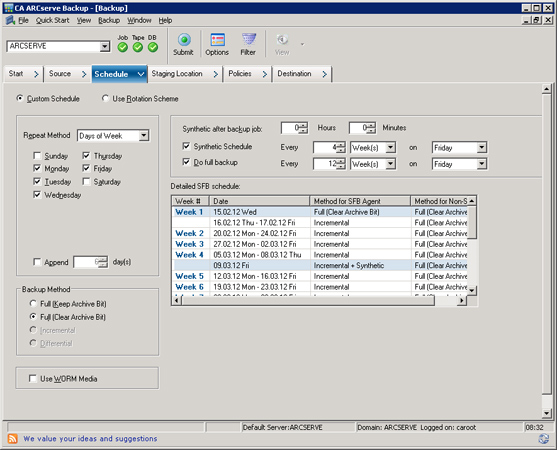Open Synthetic Schedule Friday day dropdown
Image resolution: width=557 pixels, height=450 pixels.
481,147
